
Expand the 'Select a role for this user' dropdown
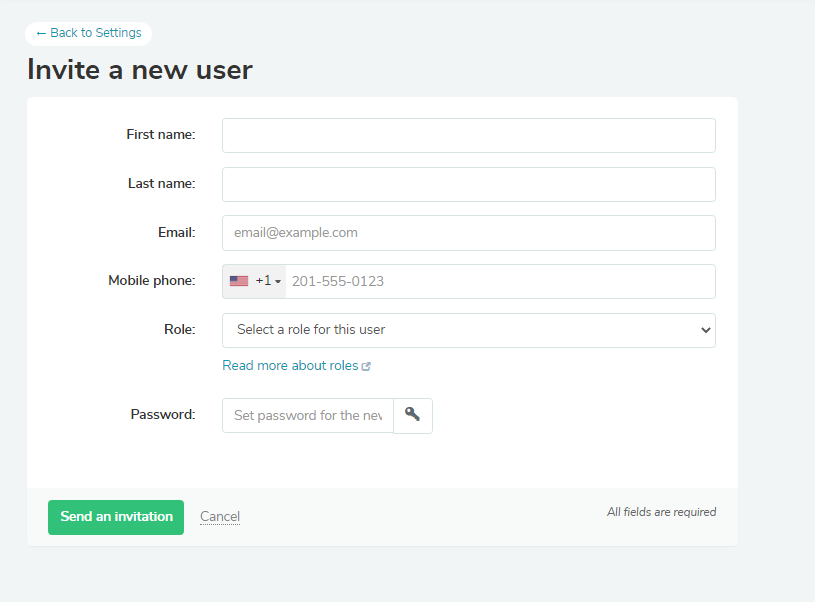pyautogui.click(x=468, y=330)
